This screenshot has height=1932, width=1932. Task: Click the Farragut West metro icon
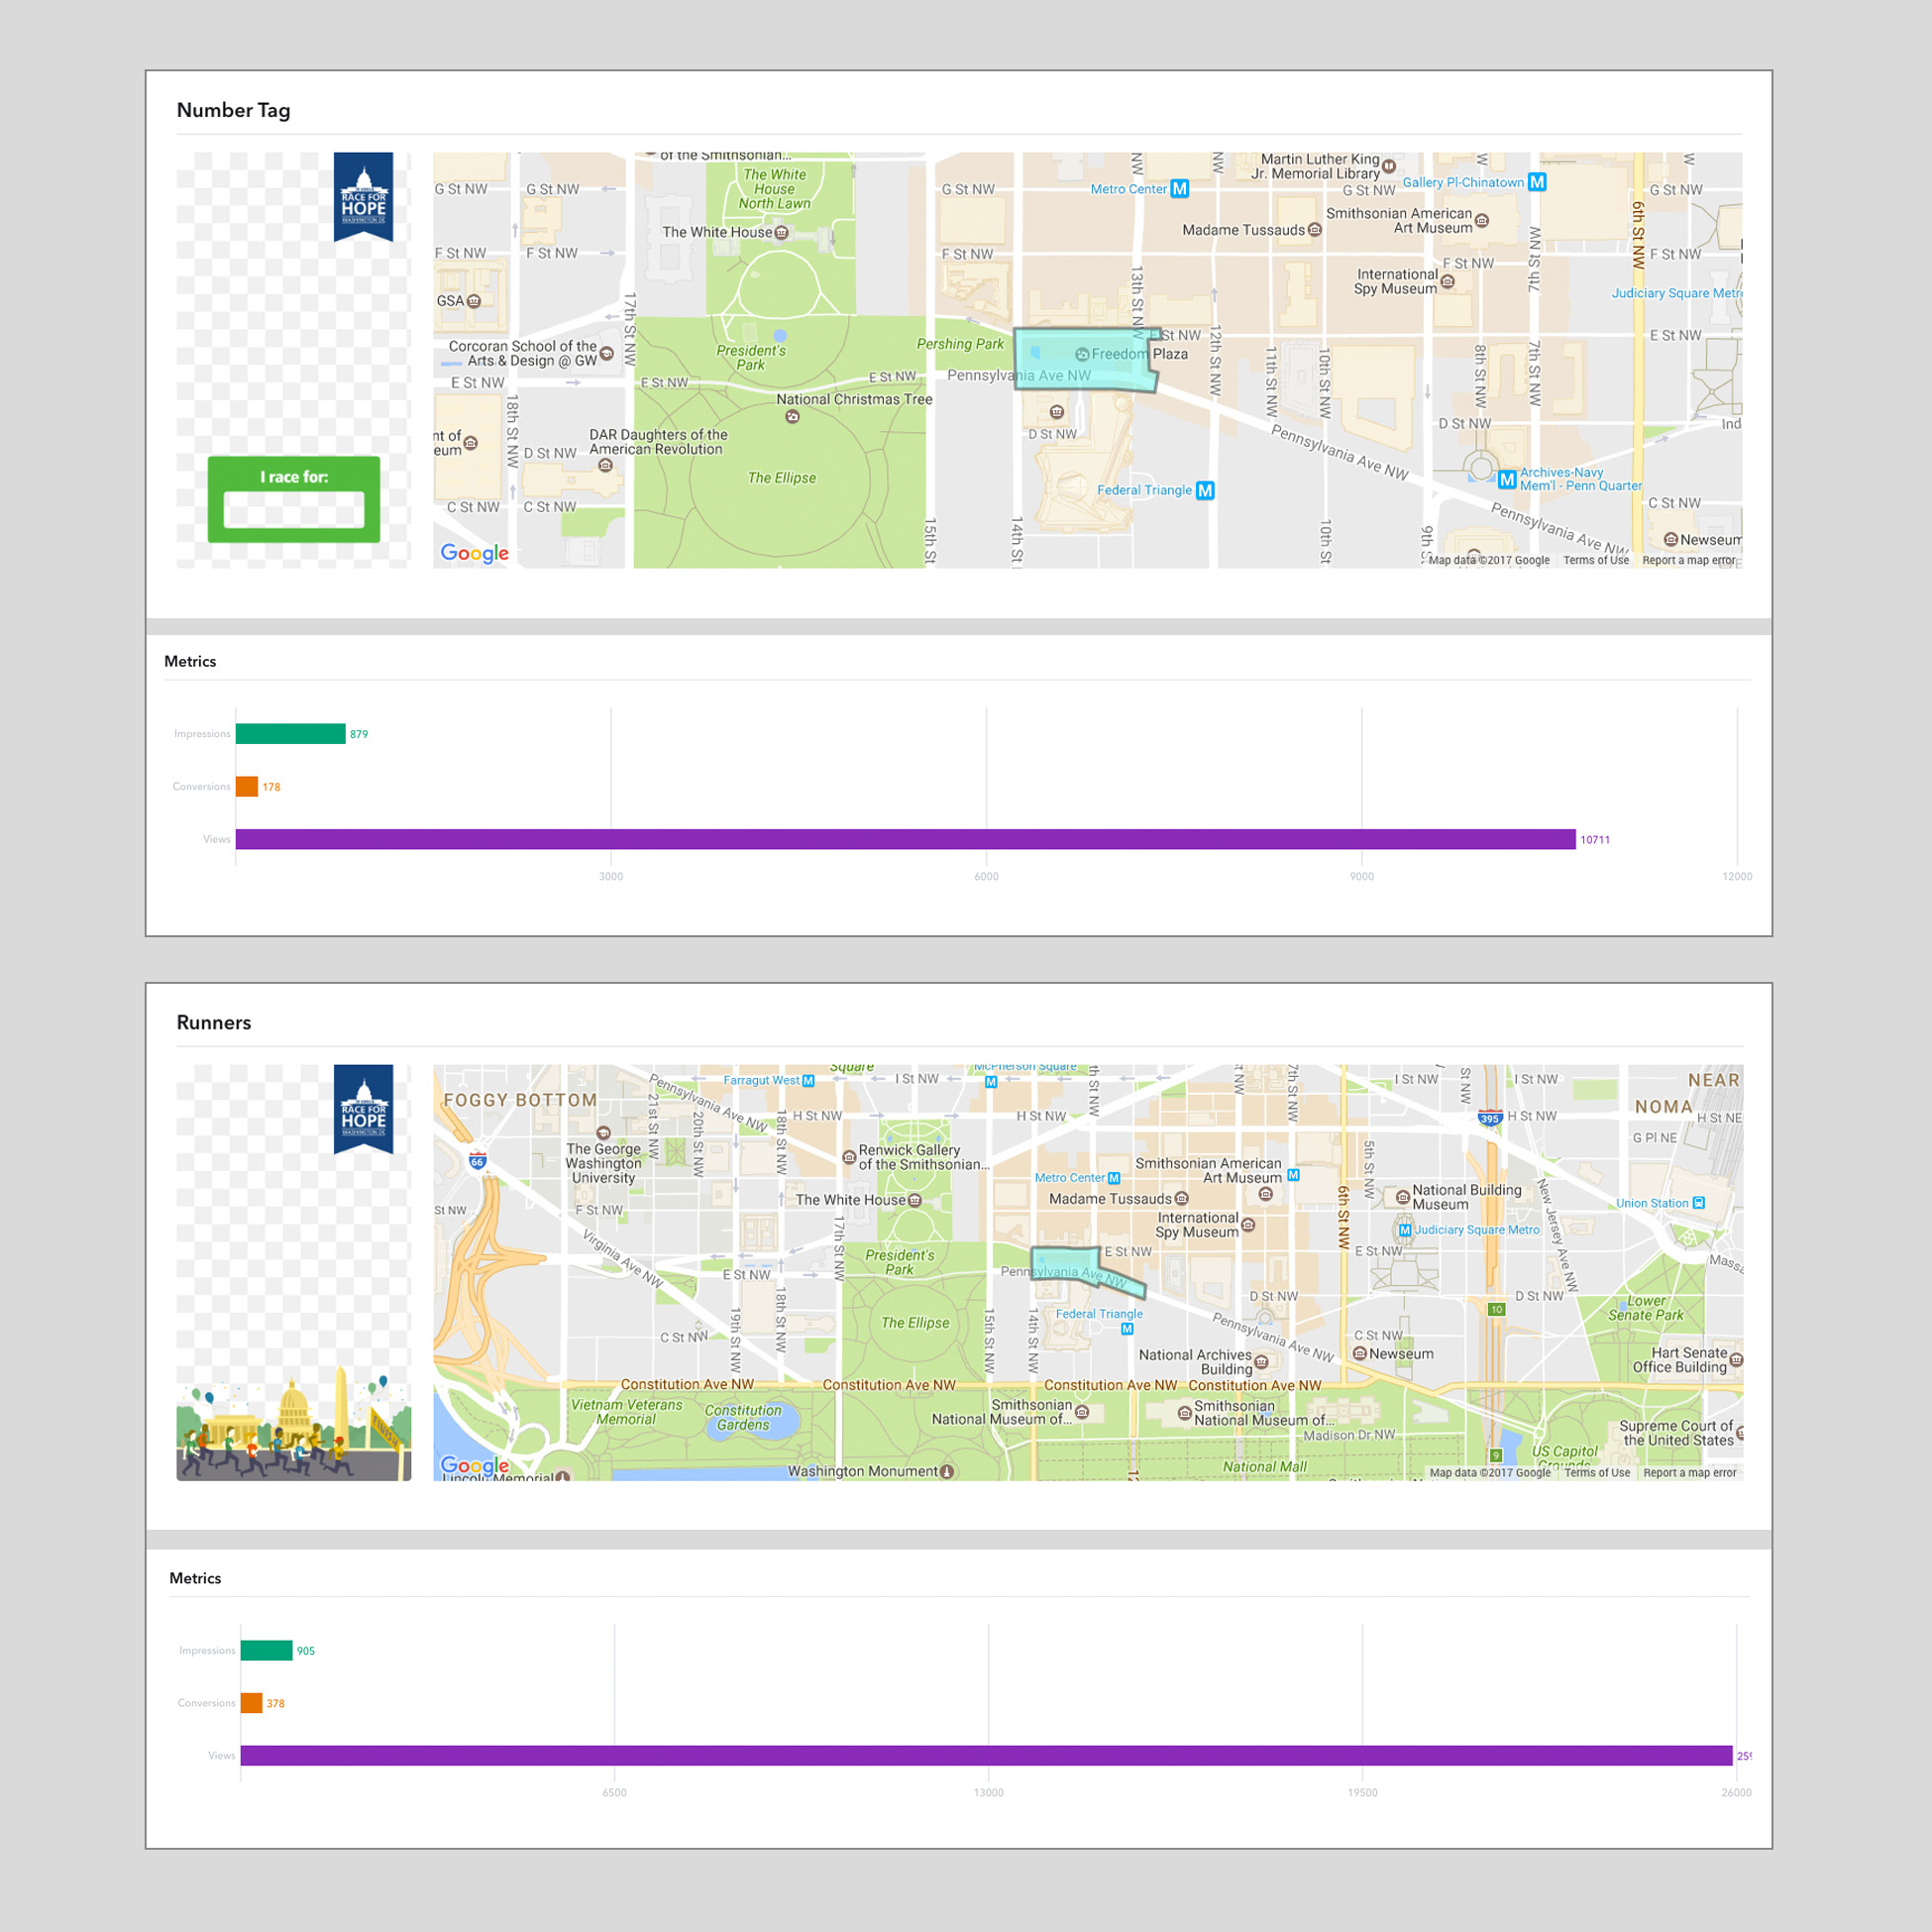(x=809, y=1081)
